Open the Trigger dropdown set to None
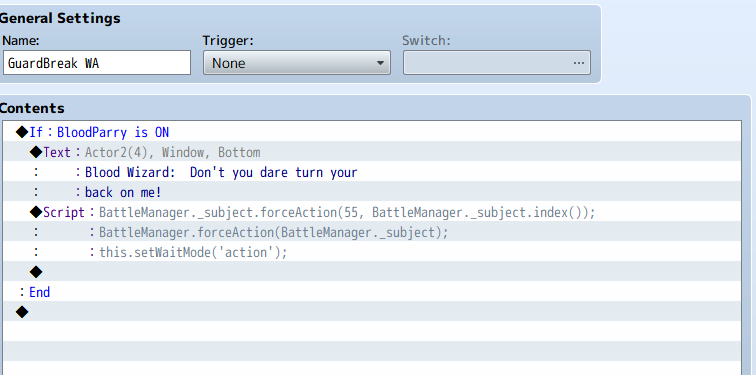 pyautogui.click(x=297, y=63)
